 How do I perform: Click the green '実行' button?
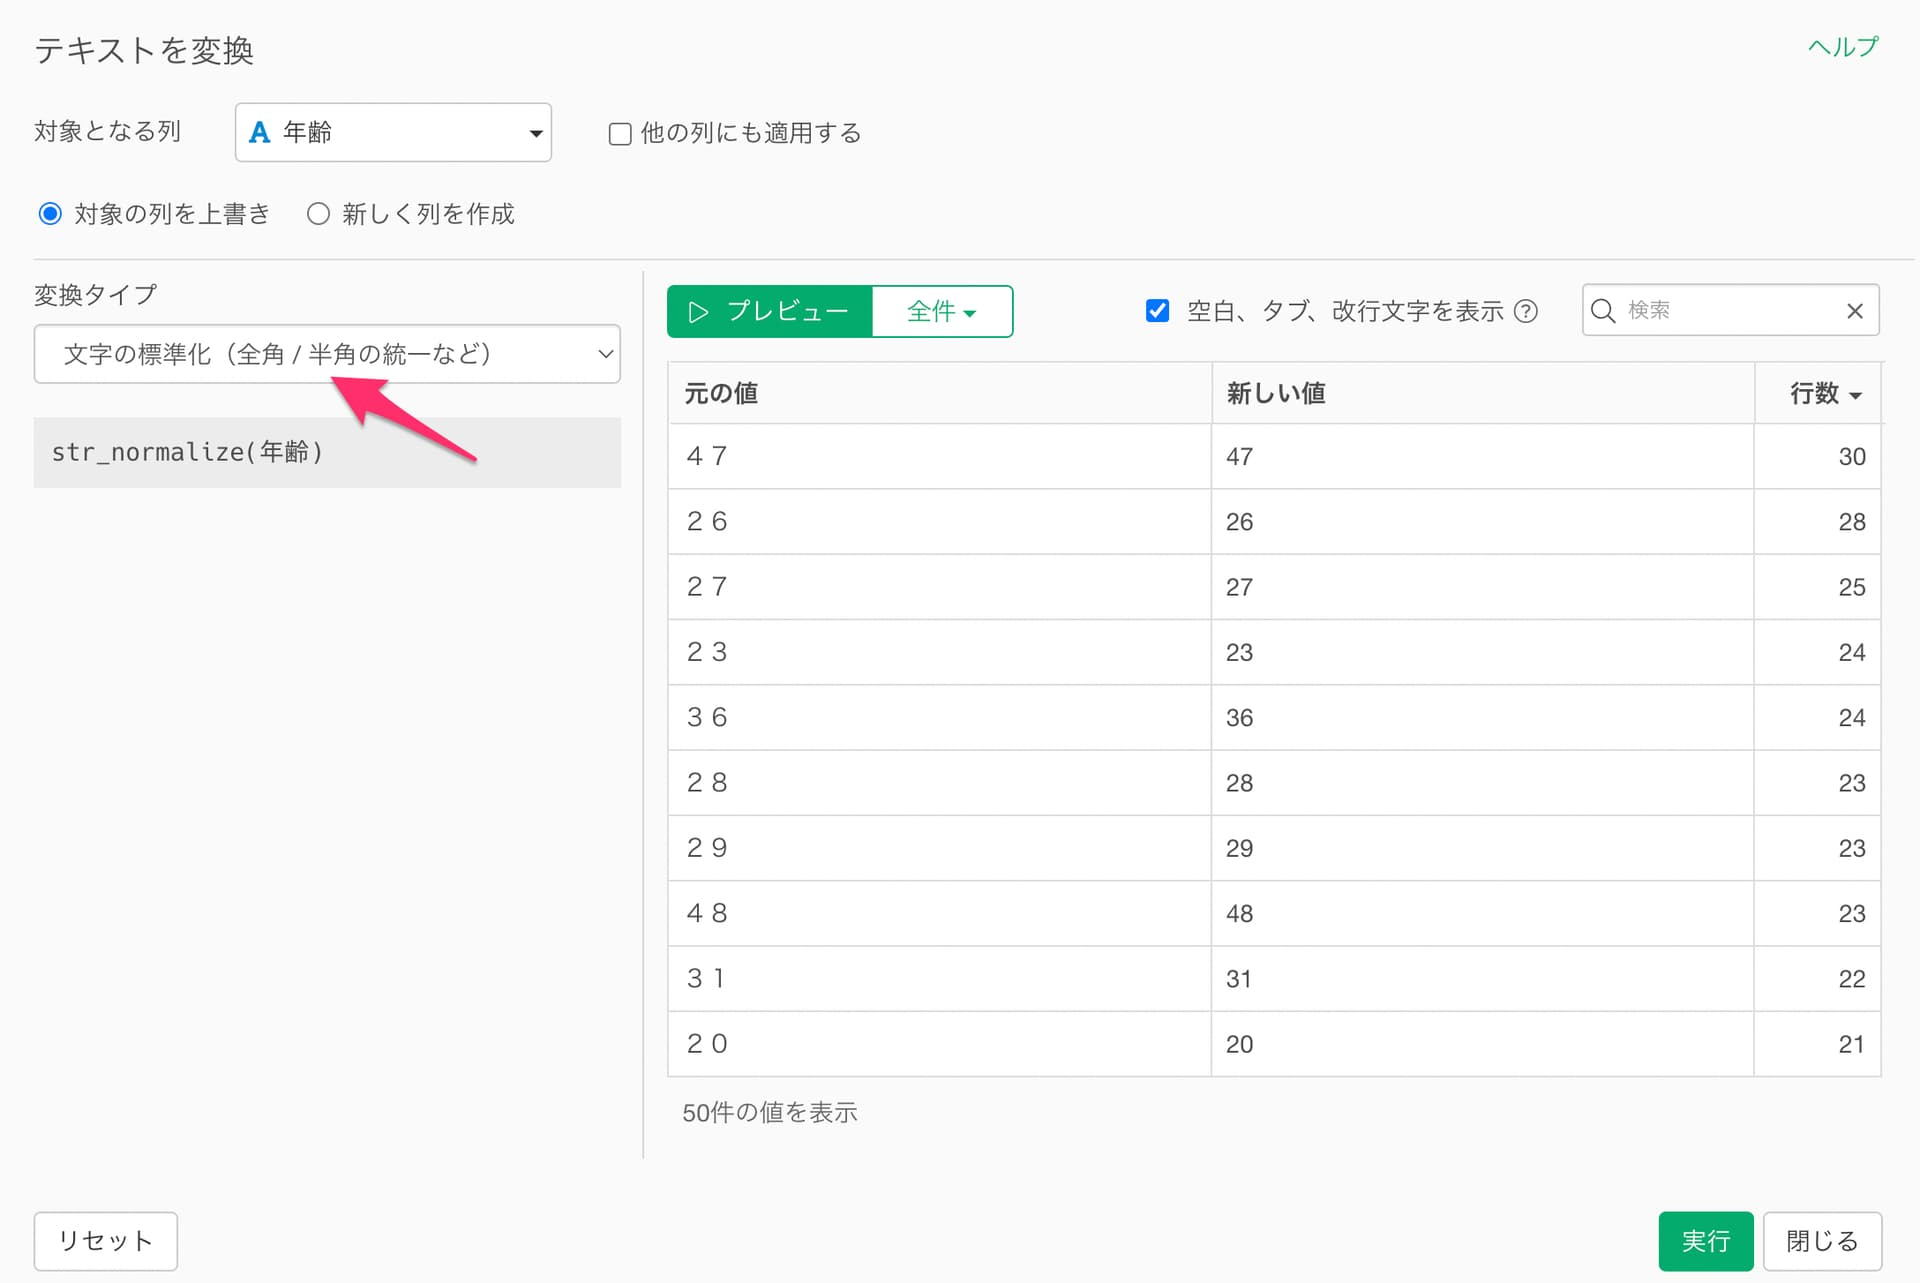[1705, 1241]
